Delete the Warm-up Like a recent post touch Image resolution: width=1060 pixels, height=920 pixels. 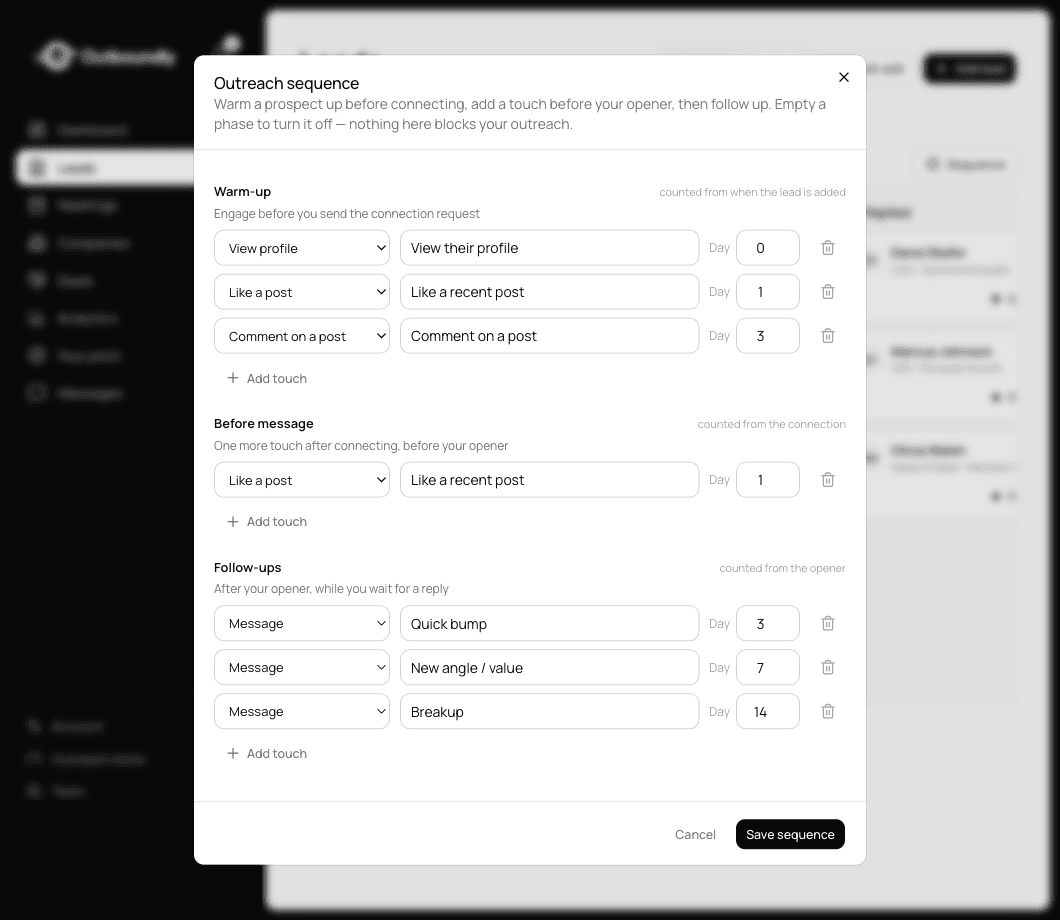(827, 292)
